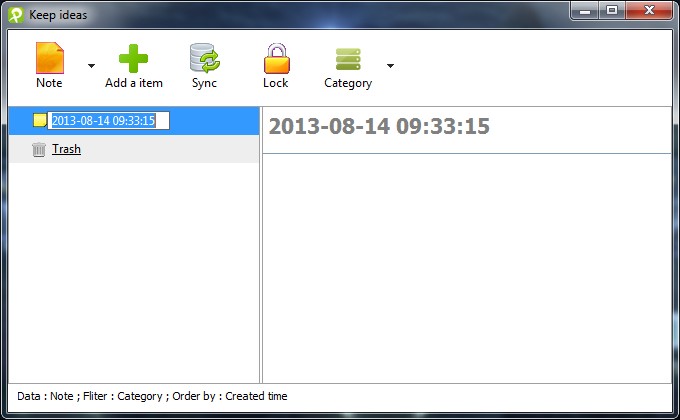Click the Trash bin icon

tap(39, 149)
